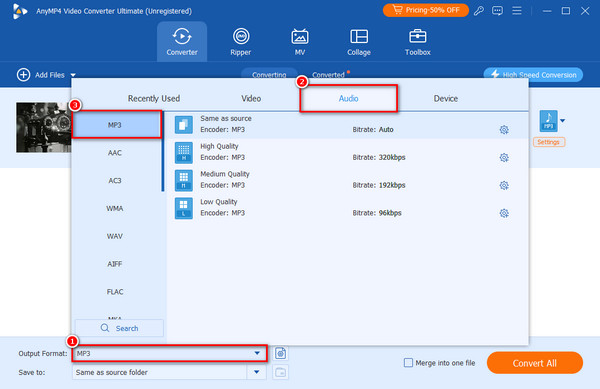
Task: Click the Bitrate: Auto text
Action: click(373, 130)
